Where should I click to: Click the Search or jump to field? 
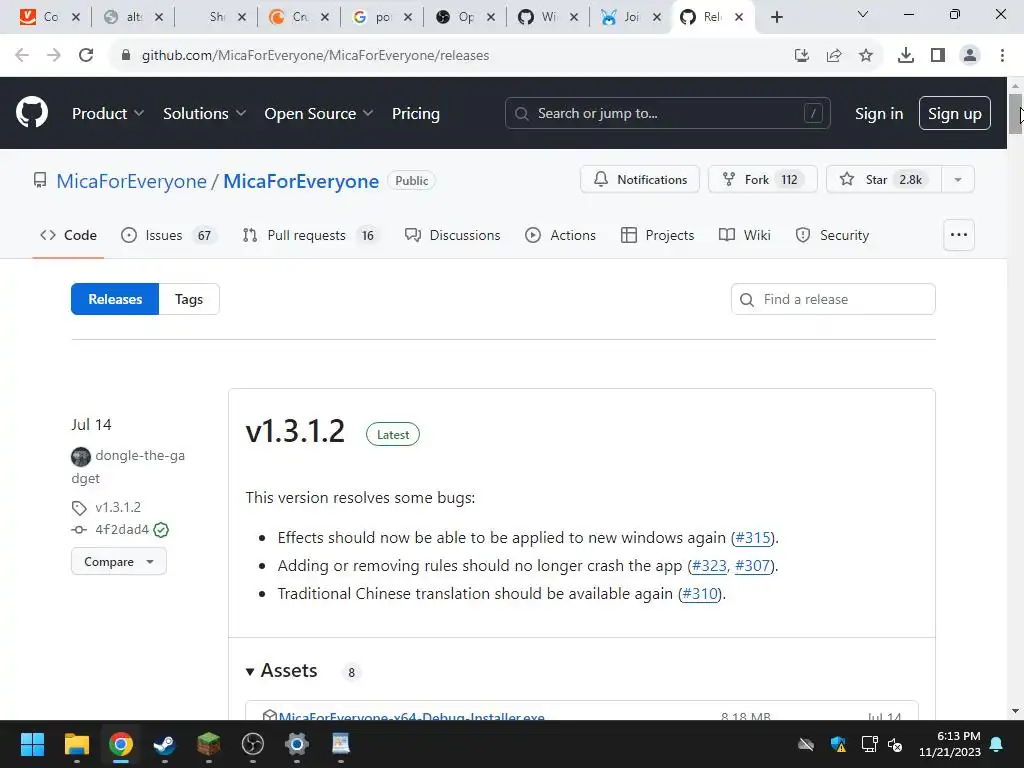[x=667, y=114]
